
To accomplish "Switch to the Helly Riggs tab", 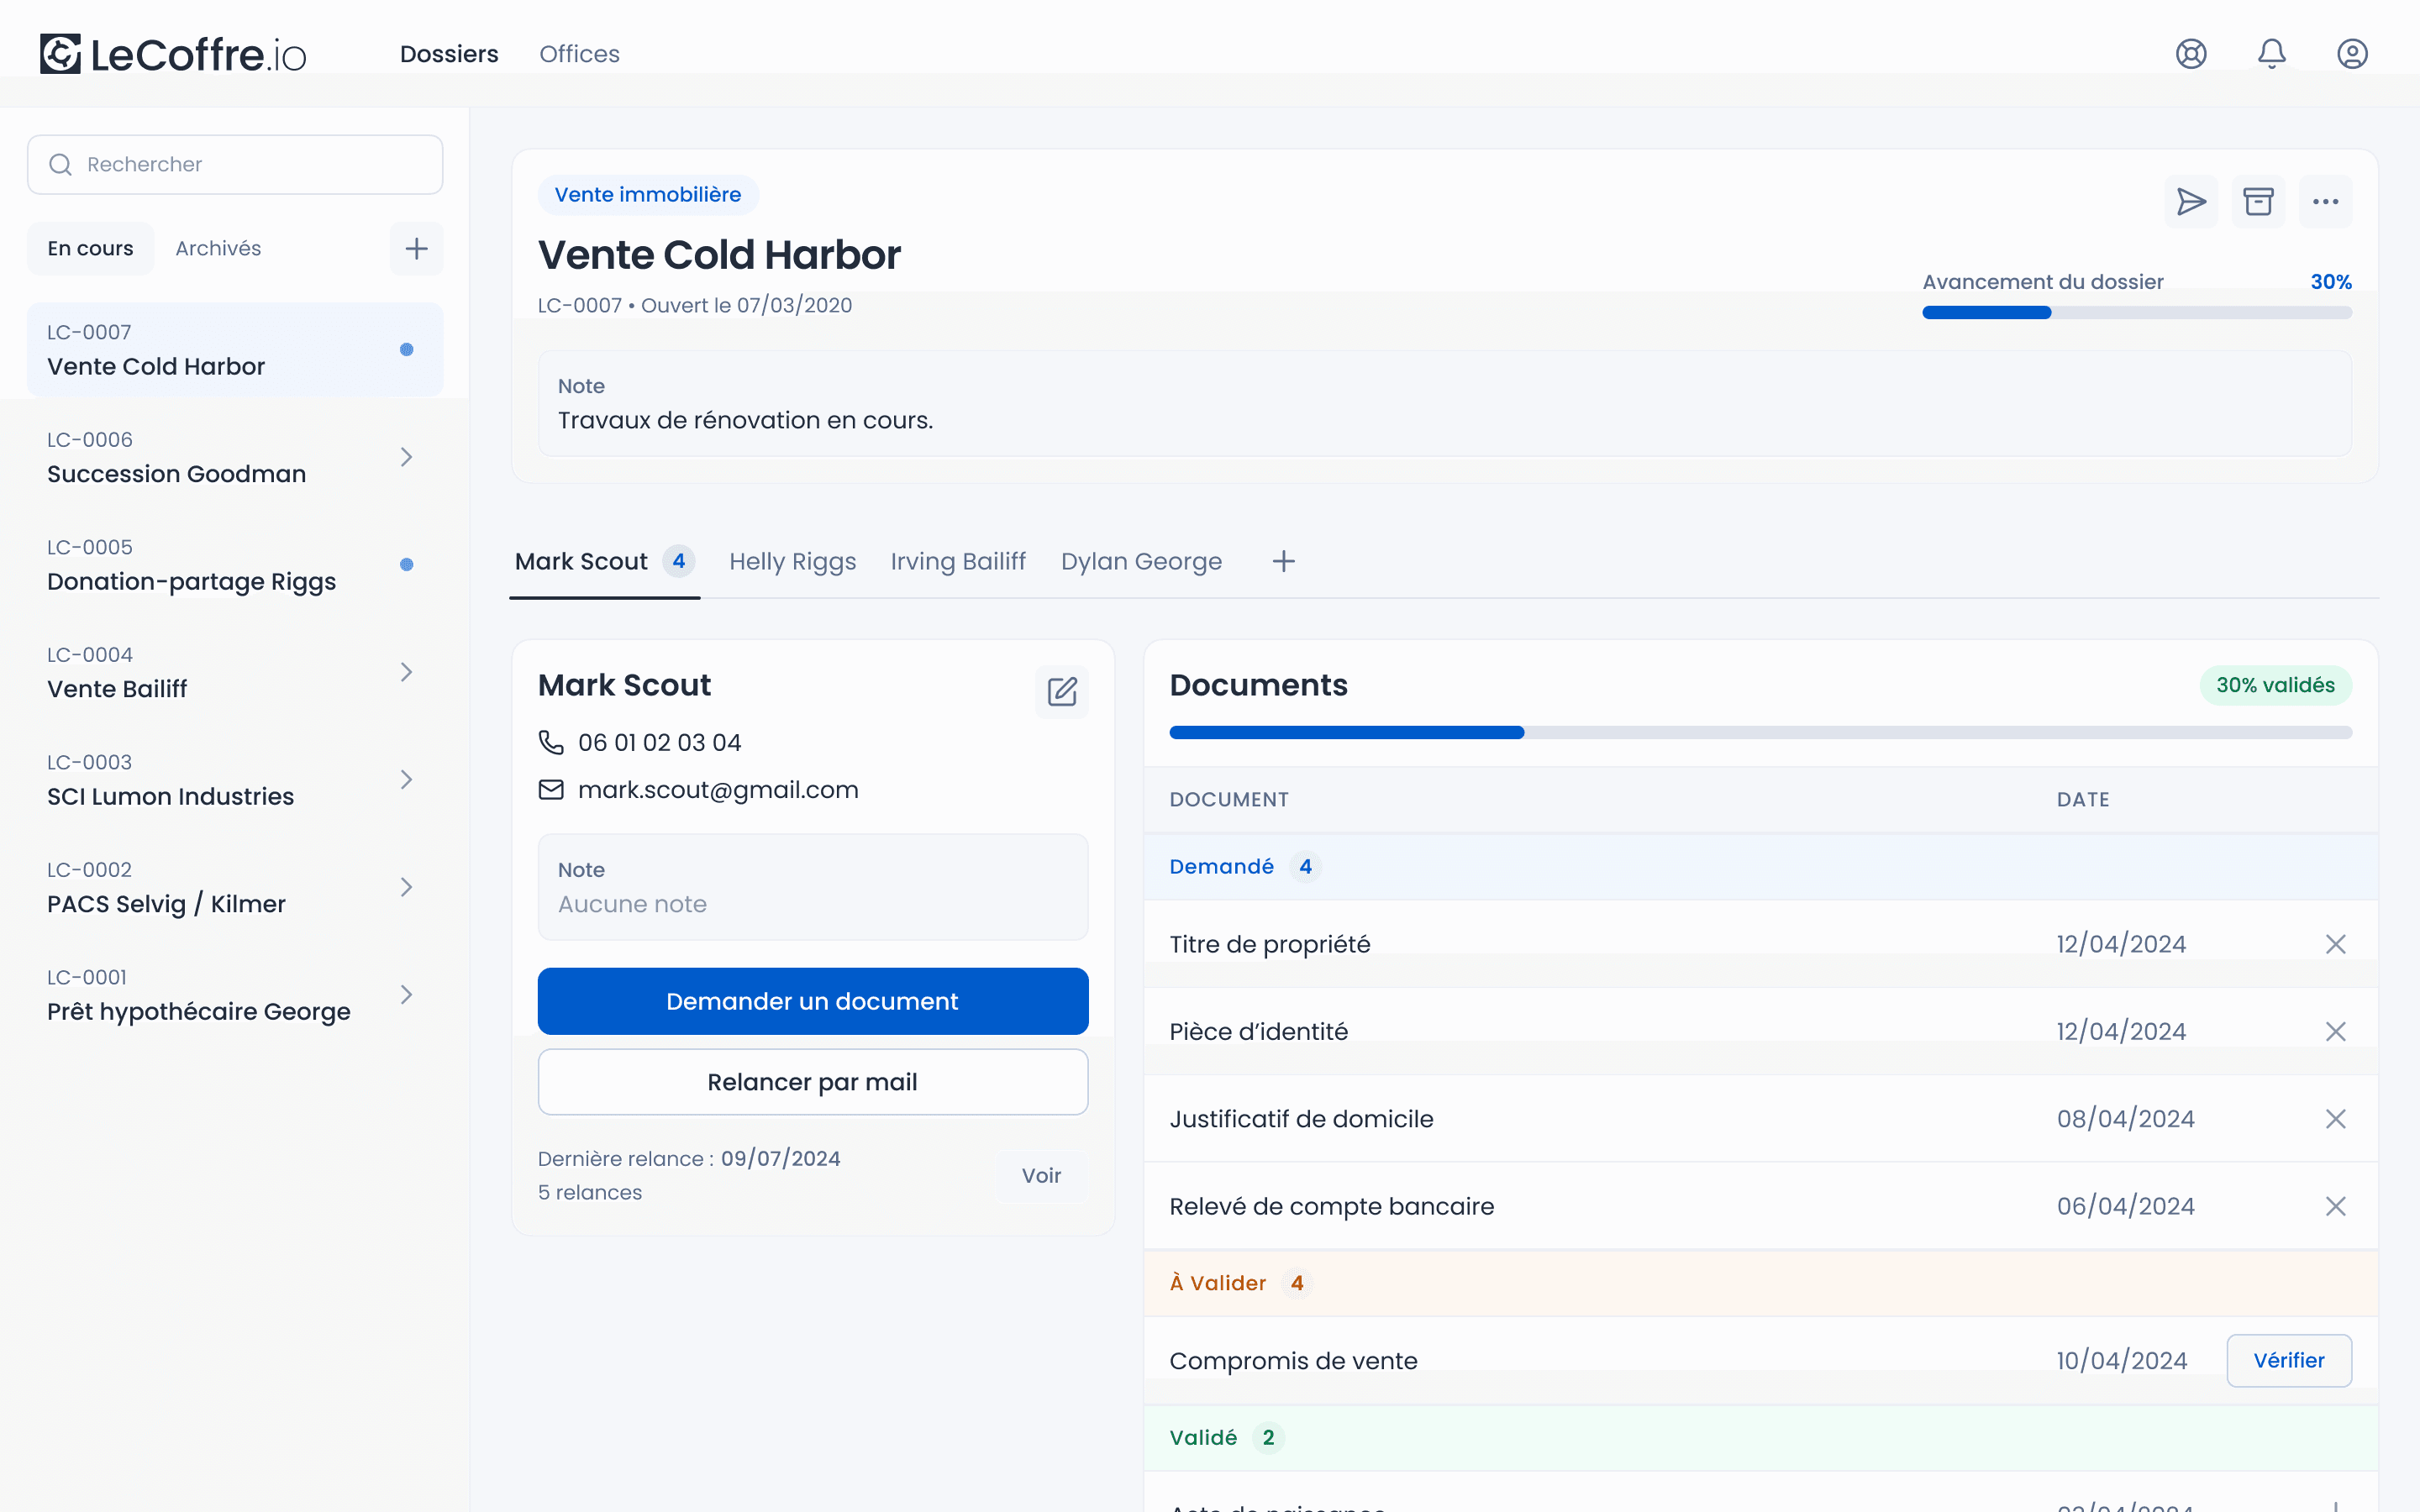I will [x=792, y=561].
